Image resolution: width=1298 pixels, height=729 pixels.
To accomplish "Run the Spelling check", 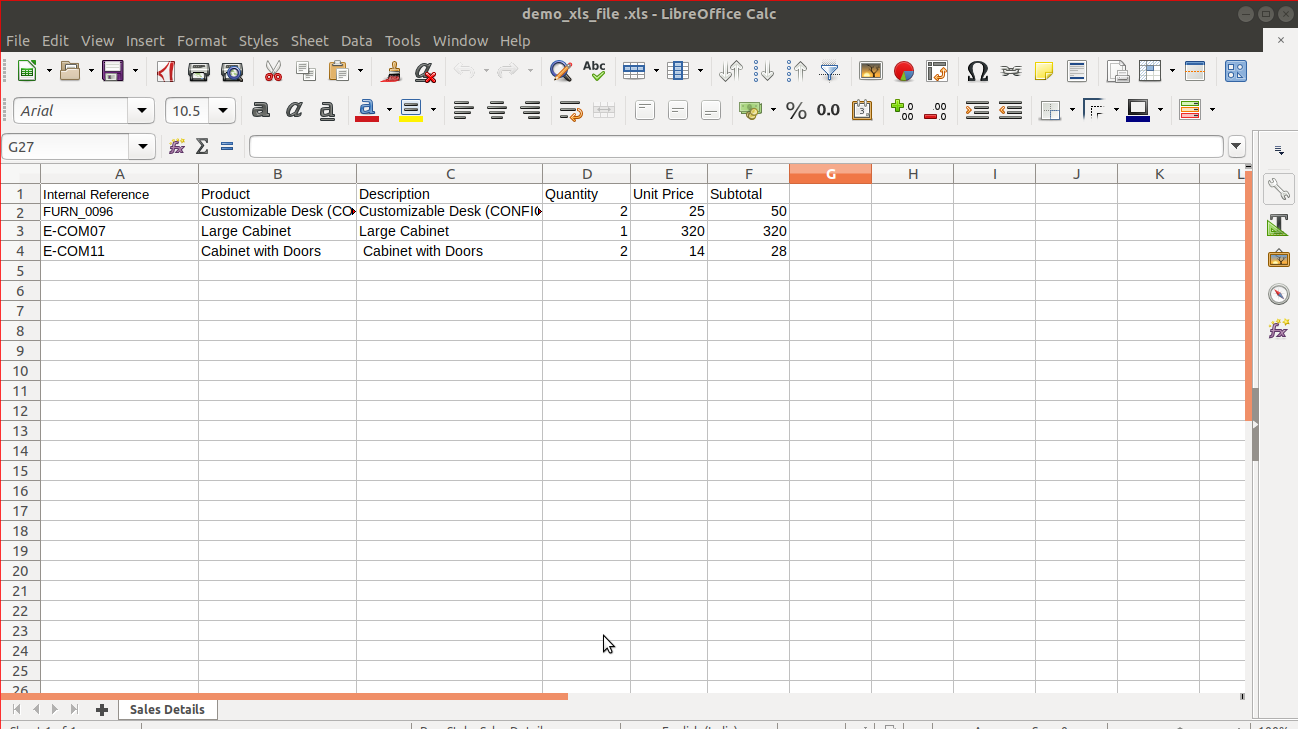I will click(x=594, y=71).
